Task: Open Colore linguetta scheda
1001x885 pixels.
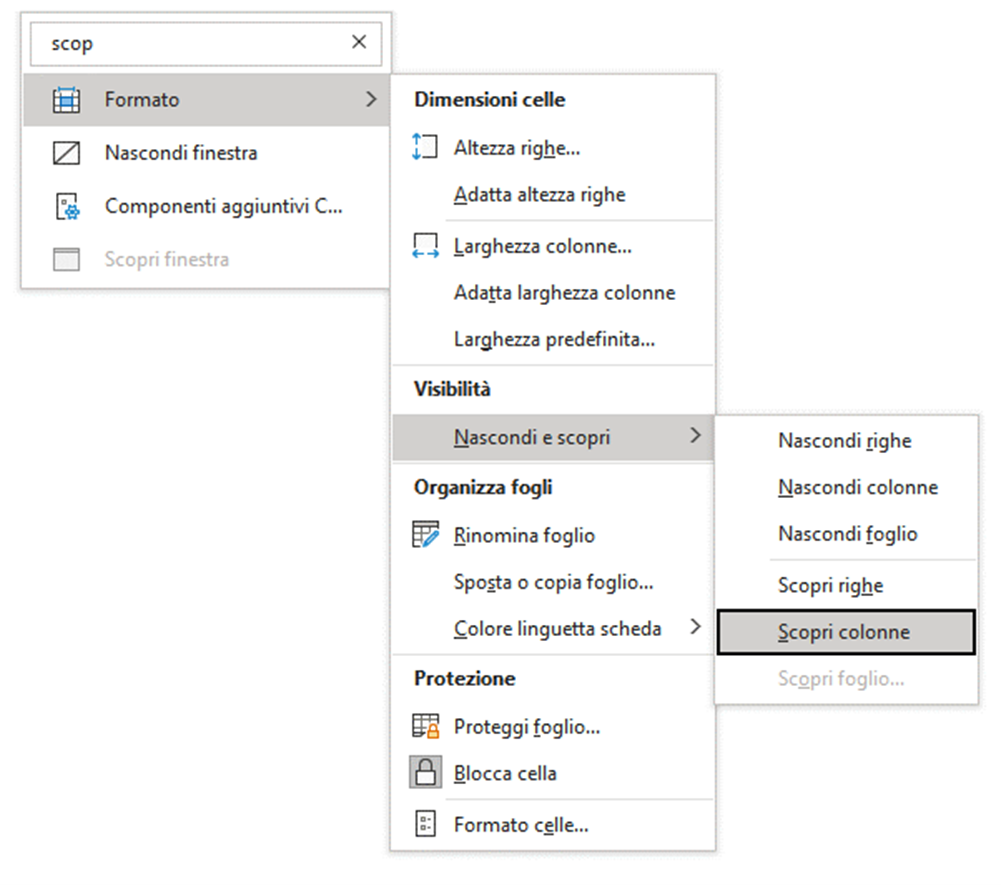Action: tap(553, 628)
